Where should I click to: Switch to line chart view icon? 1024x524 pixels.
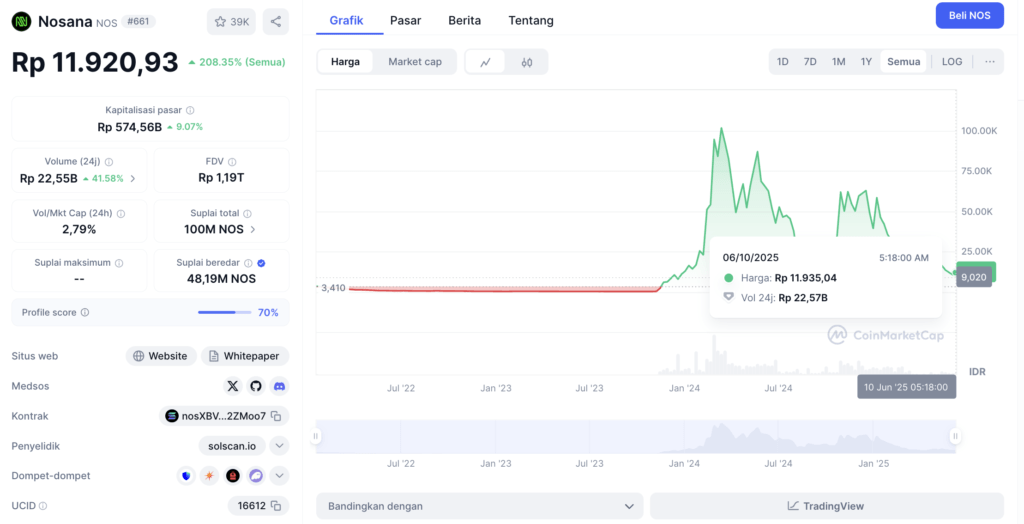(x=485, y=62)
